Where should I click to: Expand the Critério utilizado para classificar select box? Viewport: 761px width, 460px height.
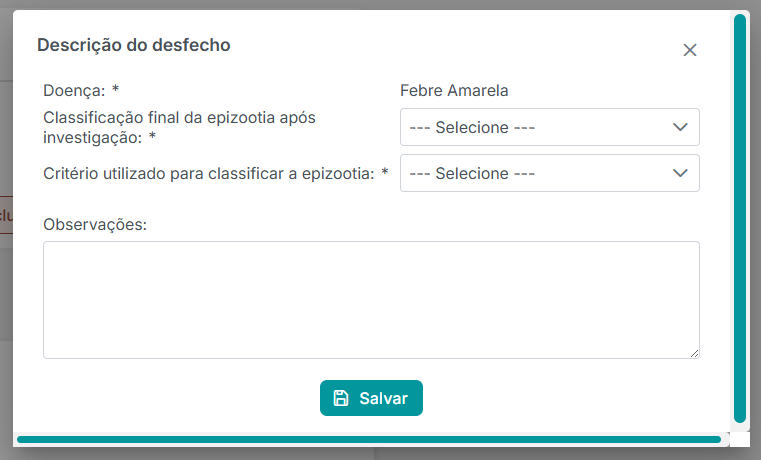coord(549,173)
